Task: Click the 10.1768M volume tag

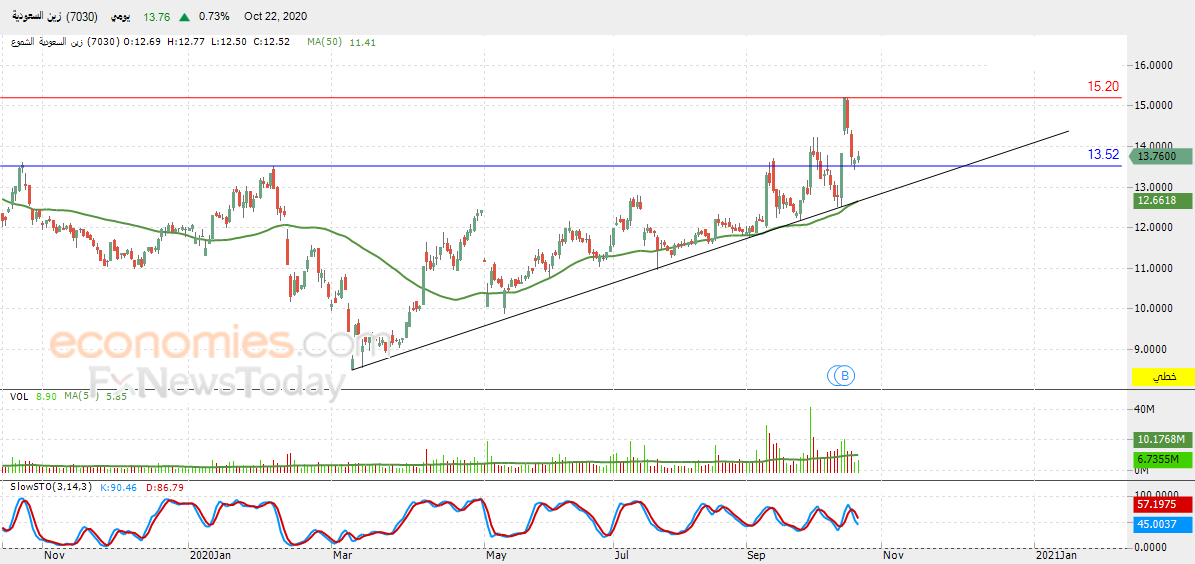Action: coord(1162,440)
